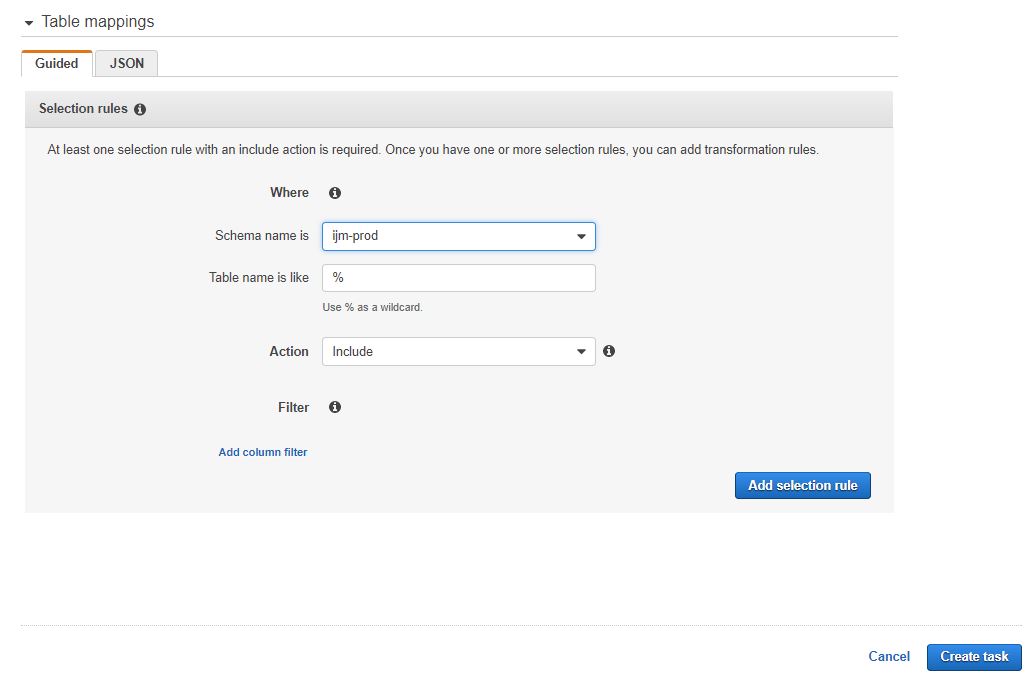
Task: Open the Schema name is dropdown
Action: click(459, 236)
